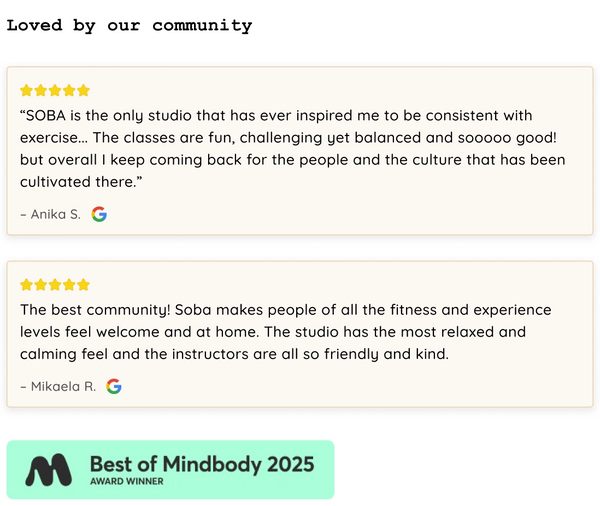Tap the fourth star in Anika S.'s review
This screenshot has width=600, height=506.
click(69, 90)
